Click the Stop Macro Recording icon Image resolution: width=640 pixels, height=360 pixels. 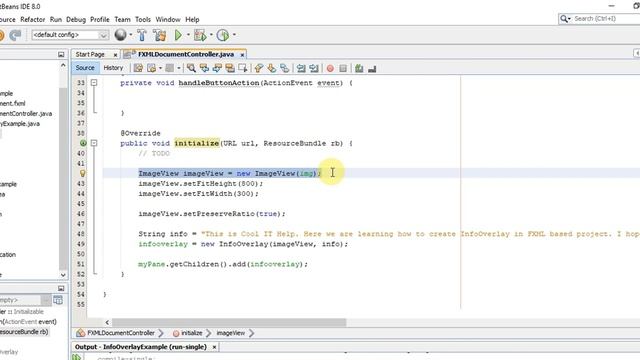(343, 68)
